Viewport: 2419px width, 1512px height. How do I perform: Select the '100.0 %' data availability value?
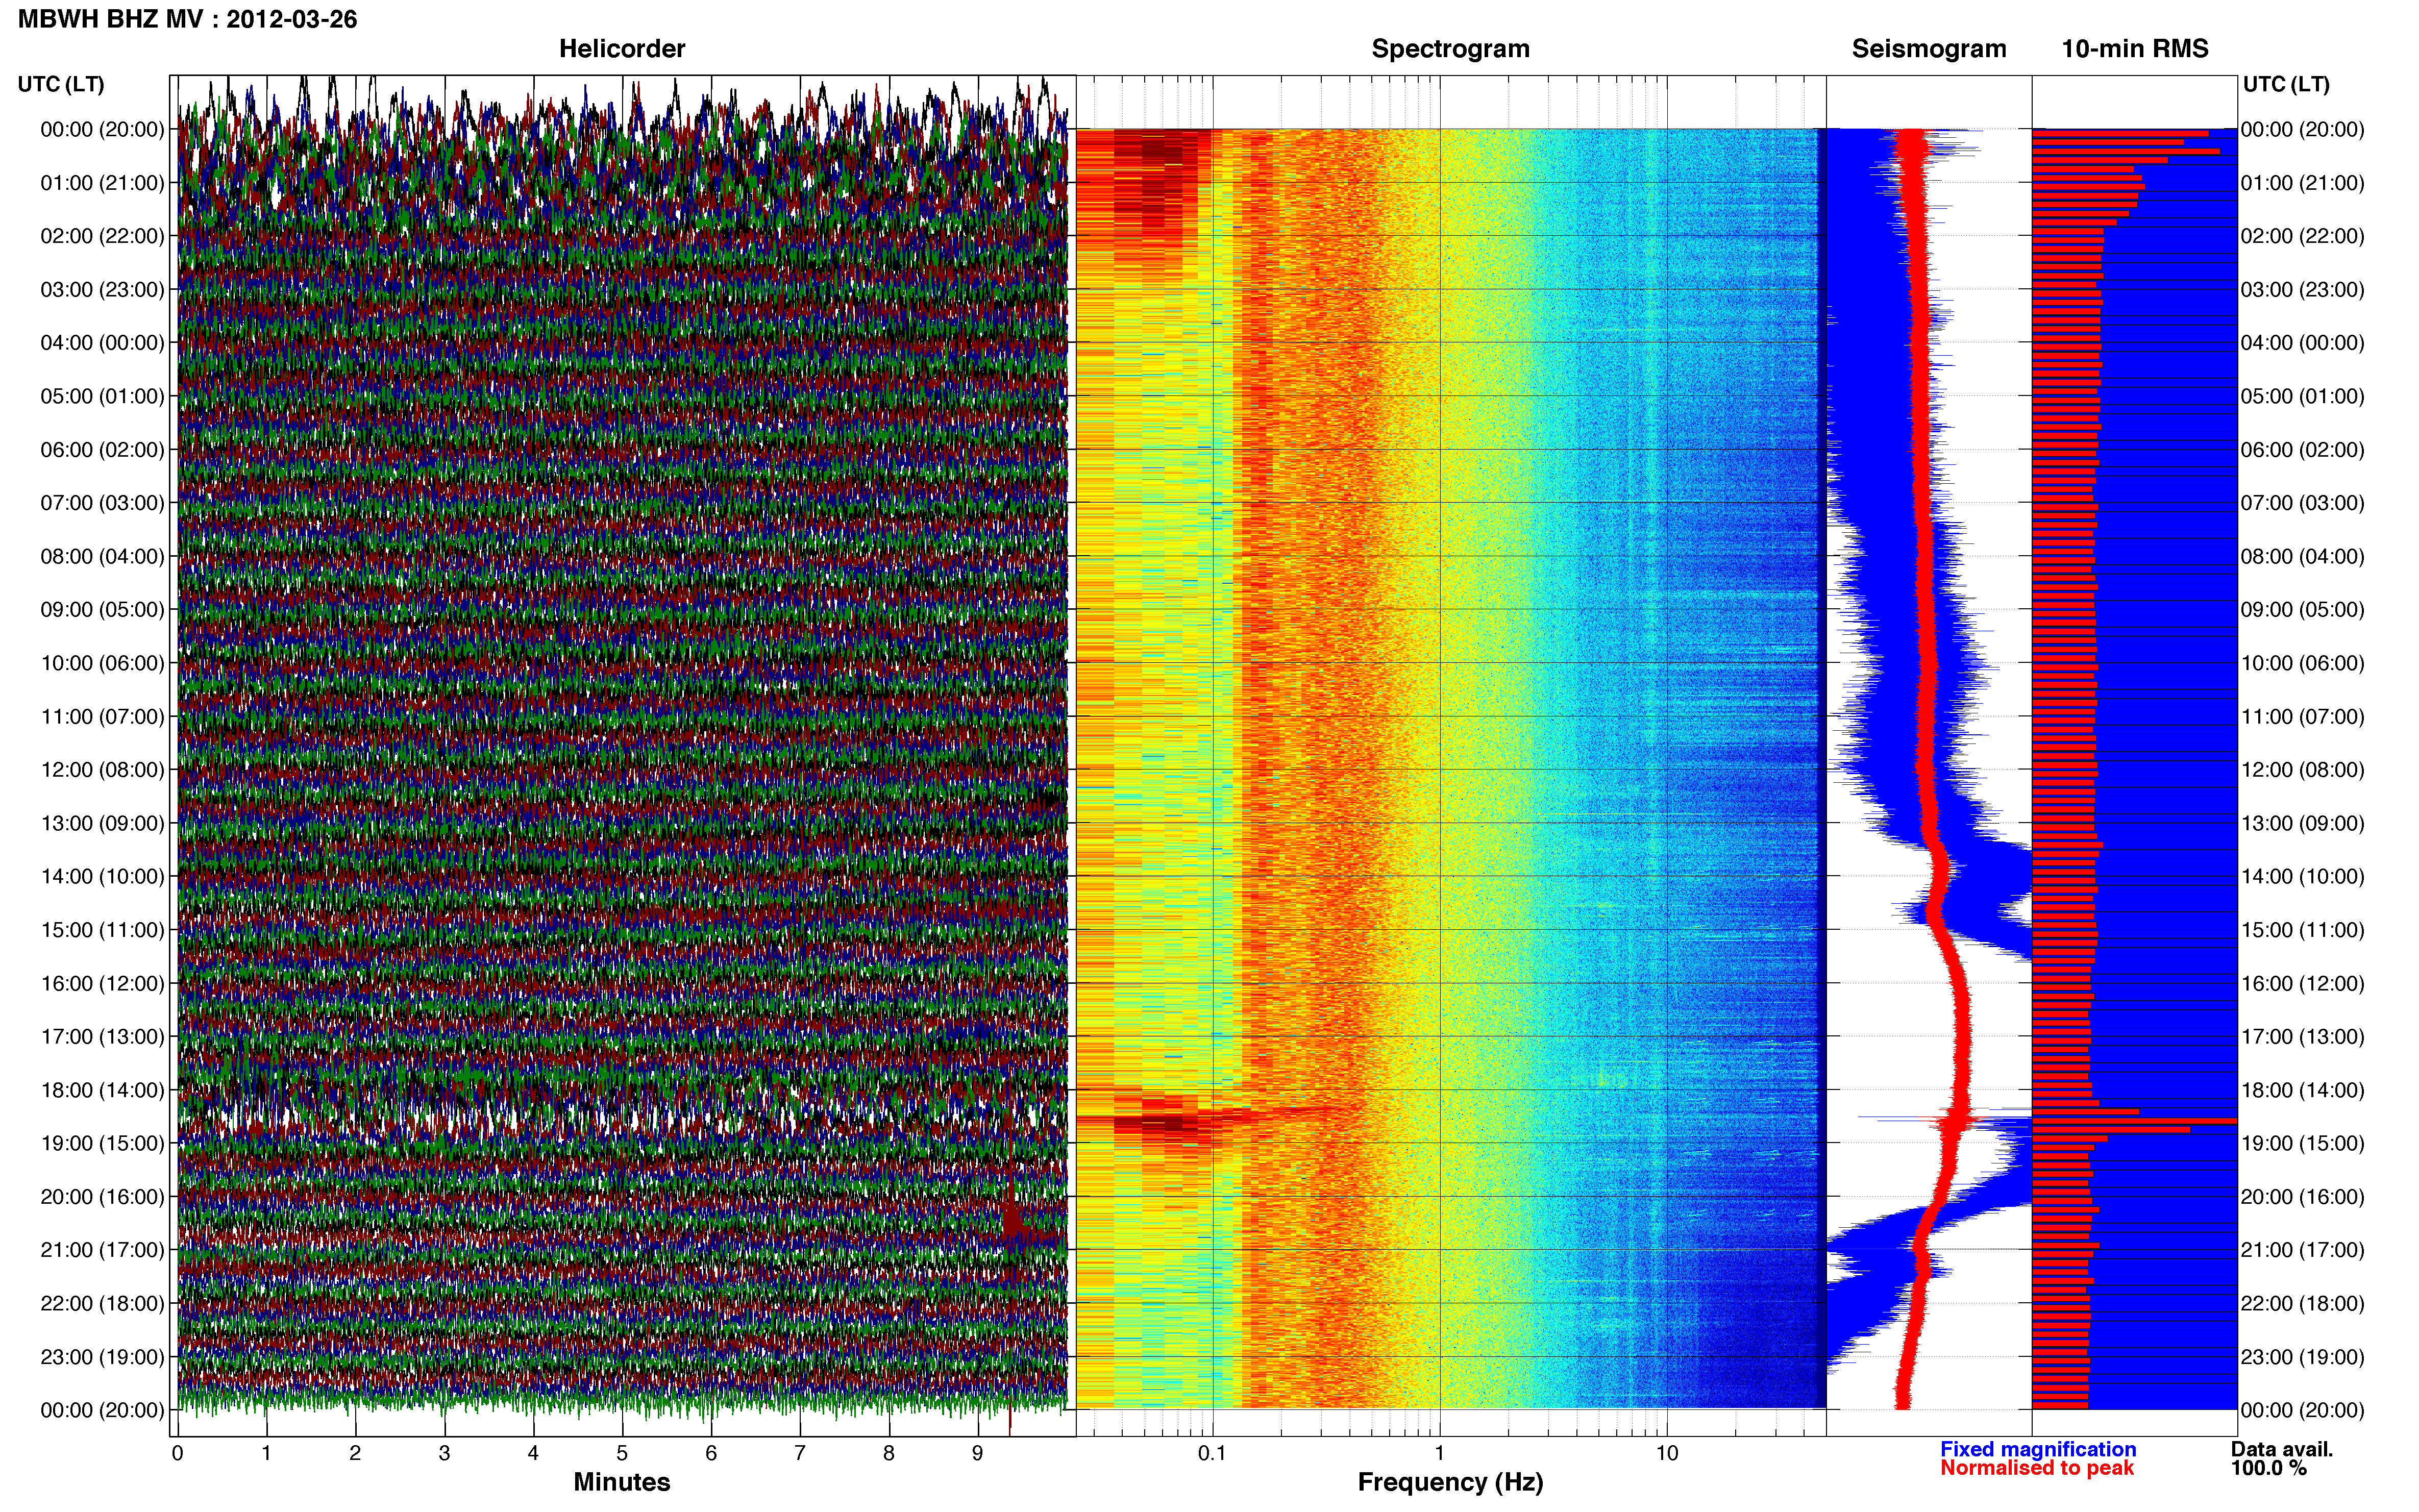[2269, 1468]
